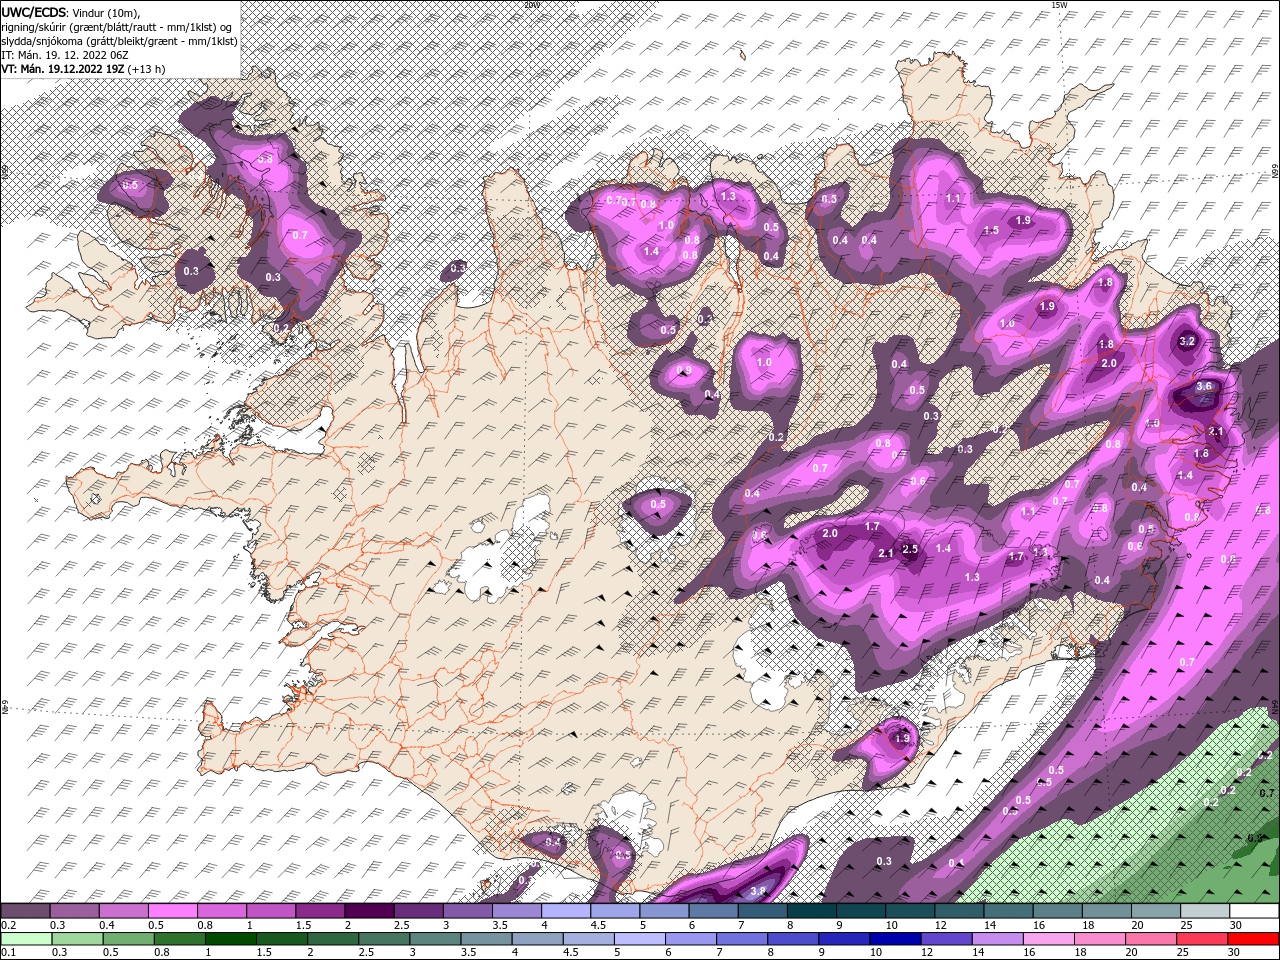Viewport: 1280px width, 960px height.
Task: Click the red rain-scale swatch labelled 30
Action: click(x=1255, y=940)
